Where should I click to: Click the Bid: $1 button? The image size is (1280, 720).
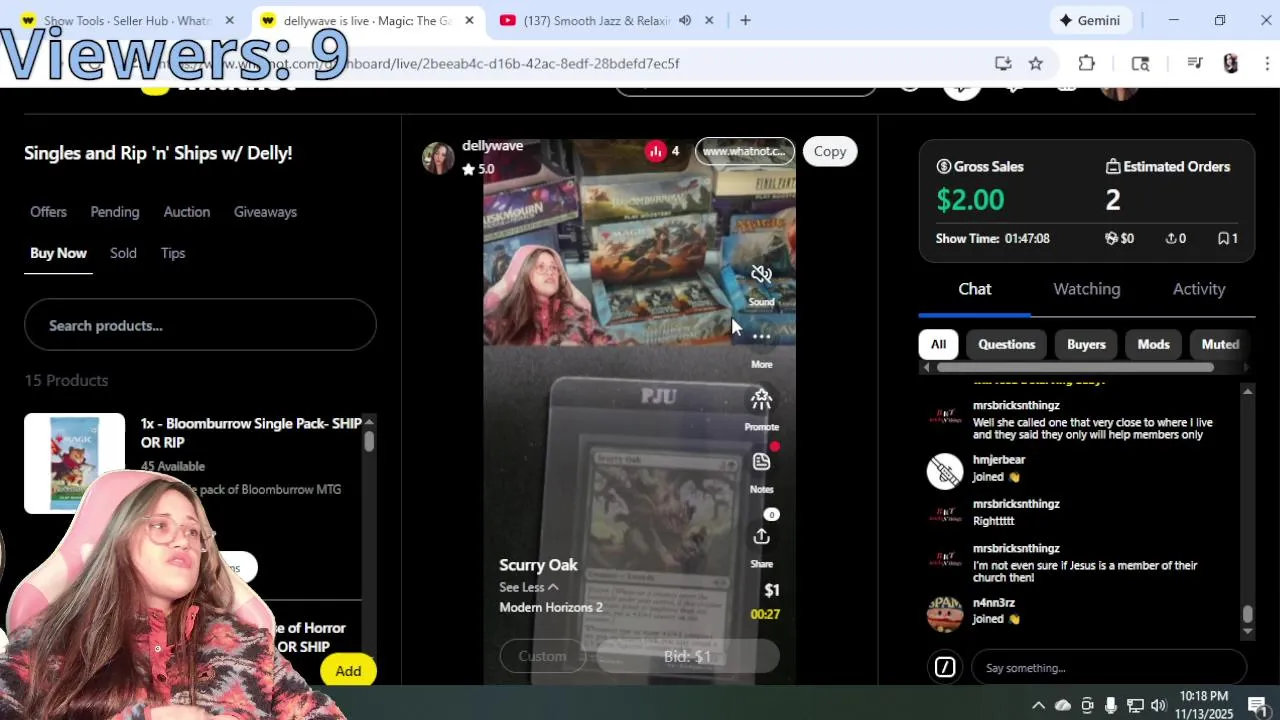click(x=687, y=656)
